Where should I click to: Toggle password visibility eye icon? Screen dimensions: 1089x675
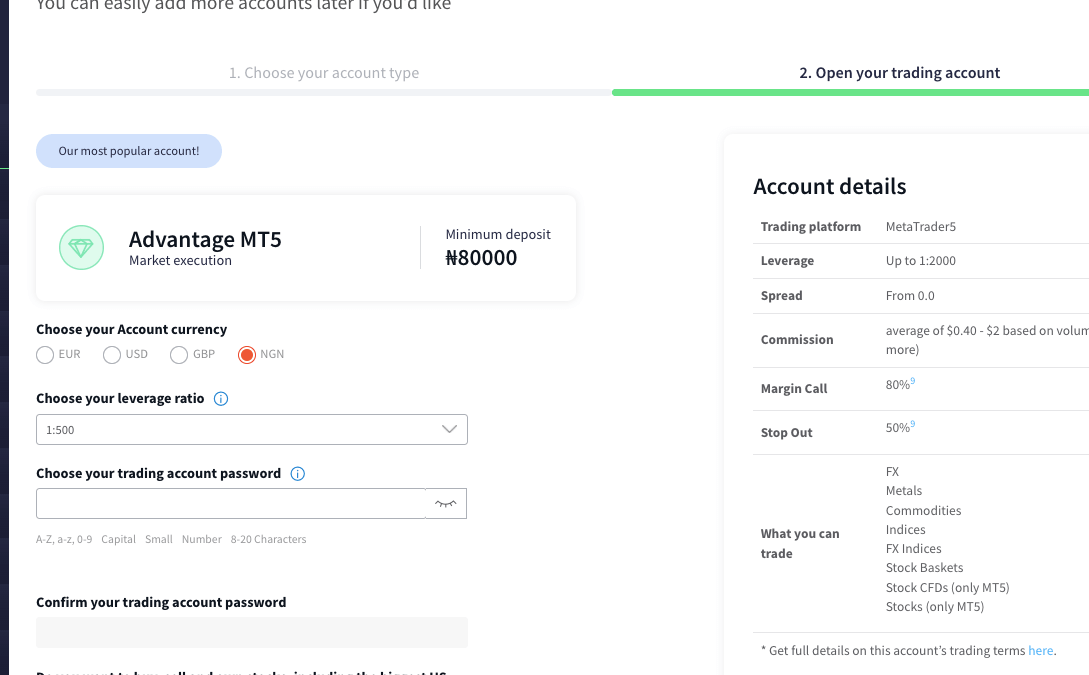pyautogui.click(x=446, y=503)
